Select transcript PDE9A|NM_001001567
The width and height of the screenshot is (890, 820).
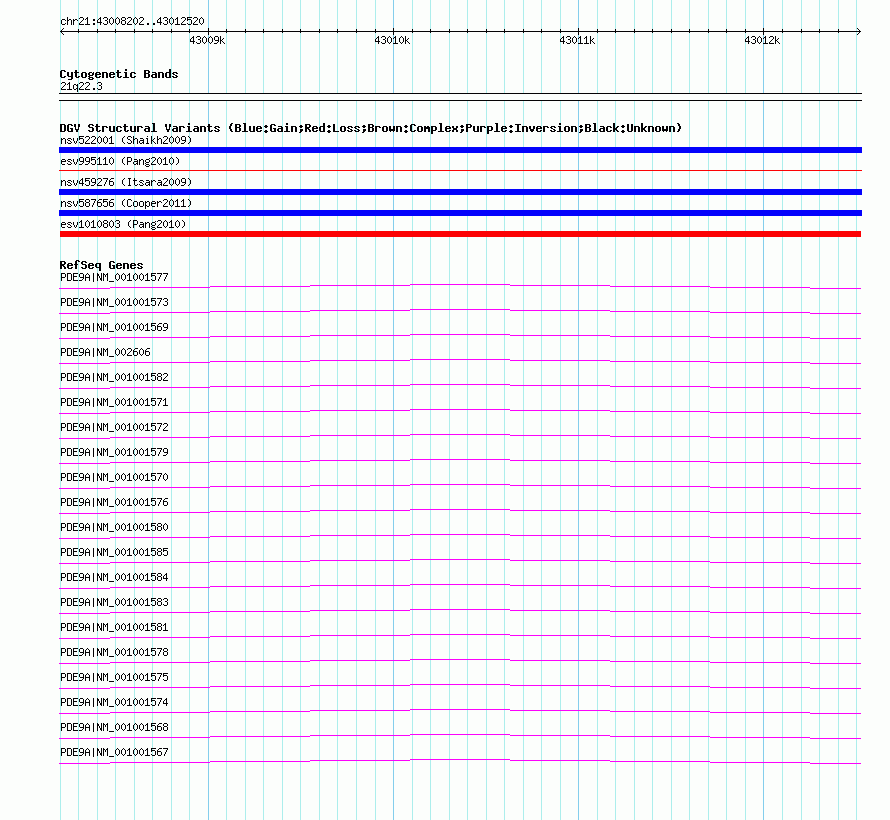[114, 752]
